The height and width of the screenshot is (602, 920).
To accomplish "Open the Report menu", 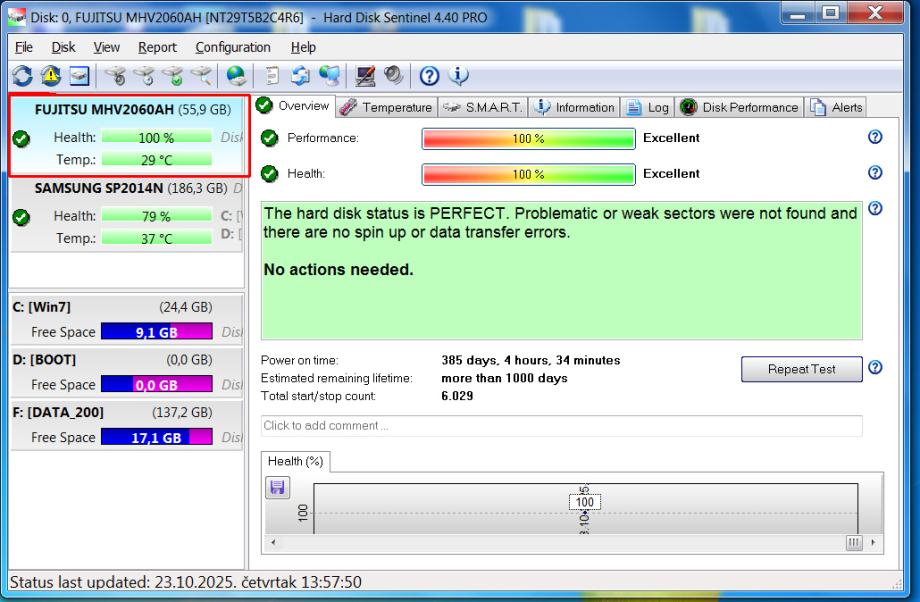I will [157, 48].
